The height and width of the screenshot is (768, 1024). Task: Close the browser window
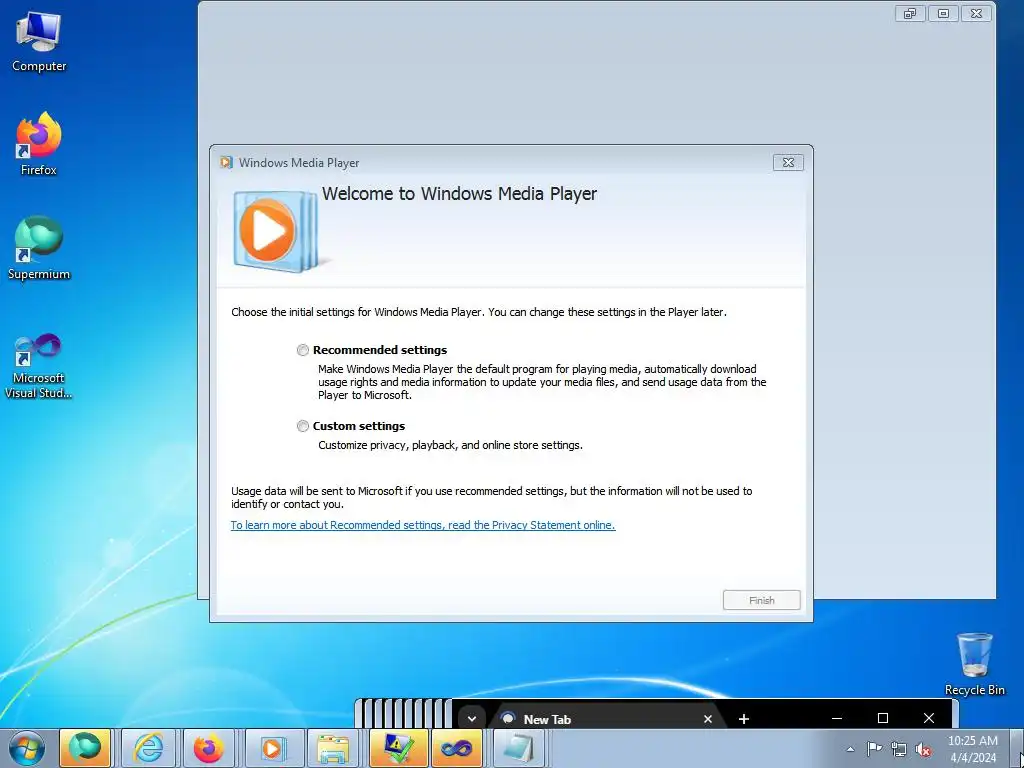tap(929, 718)
